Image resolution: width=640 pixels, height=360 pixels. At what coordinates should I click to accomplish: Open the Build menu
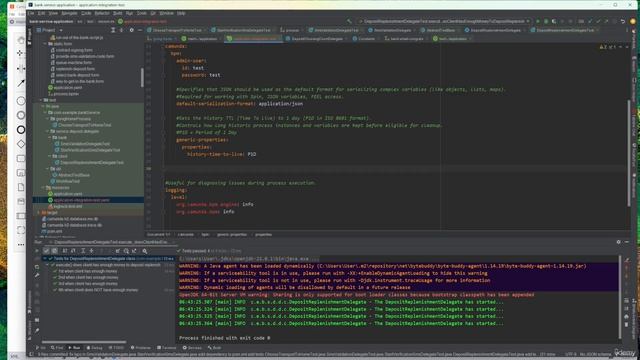(x=118, y=13)
